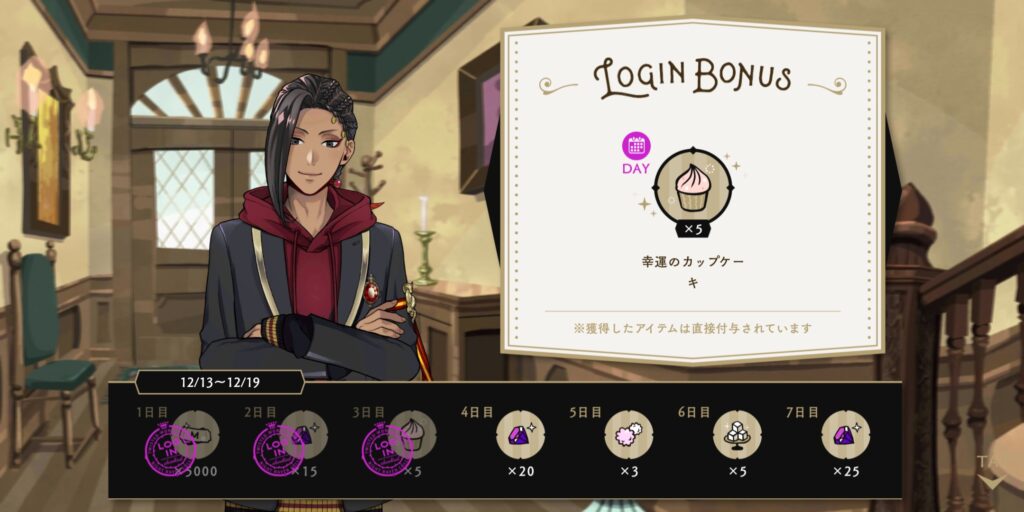Click the day 5 pink candy icon
The width and height of the screenshot is (1024, 512).
pos(629,435)
